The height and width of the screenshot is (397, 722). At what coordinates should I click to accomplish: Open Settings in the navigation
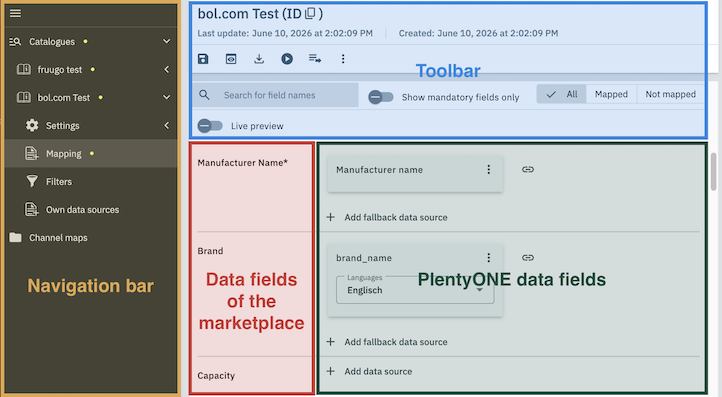(63, 126)
